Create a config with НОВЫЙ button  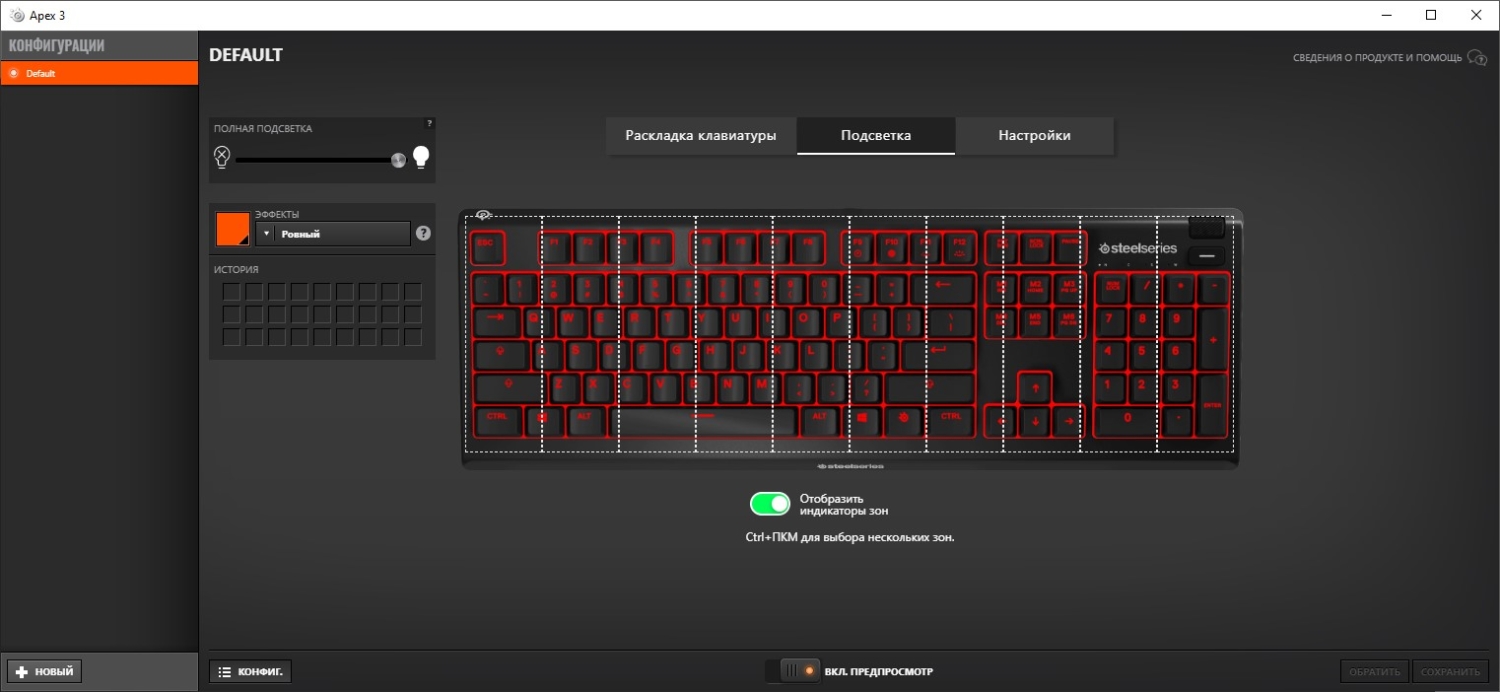(44, 671)
